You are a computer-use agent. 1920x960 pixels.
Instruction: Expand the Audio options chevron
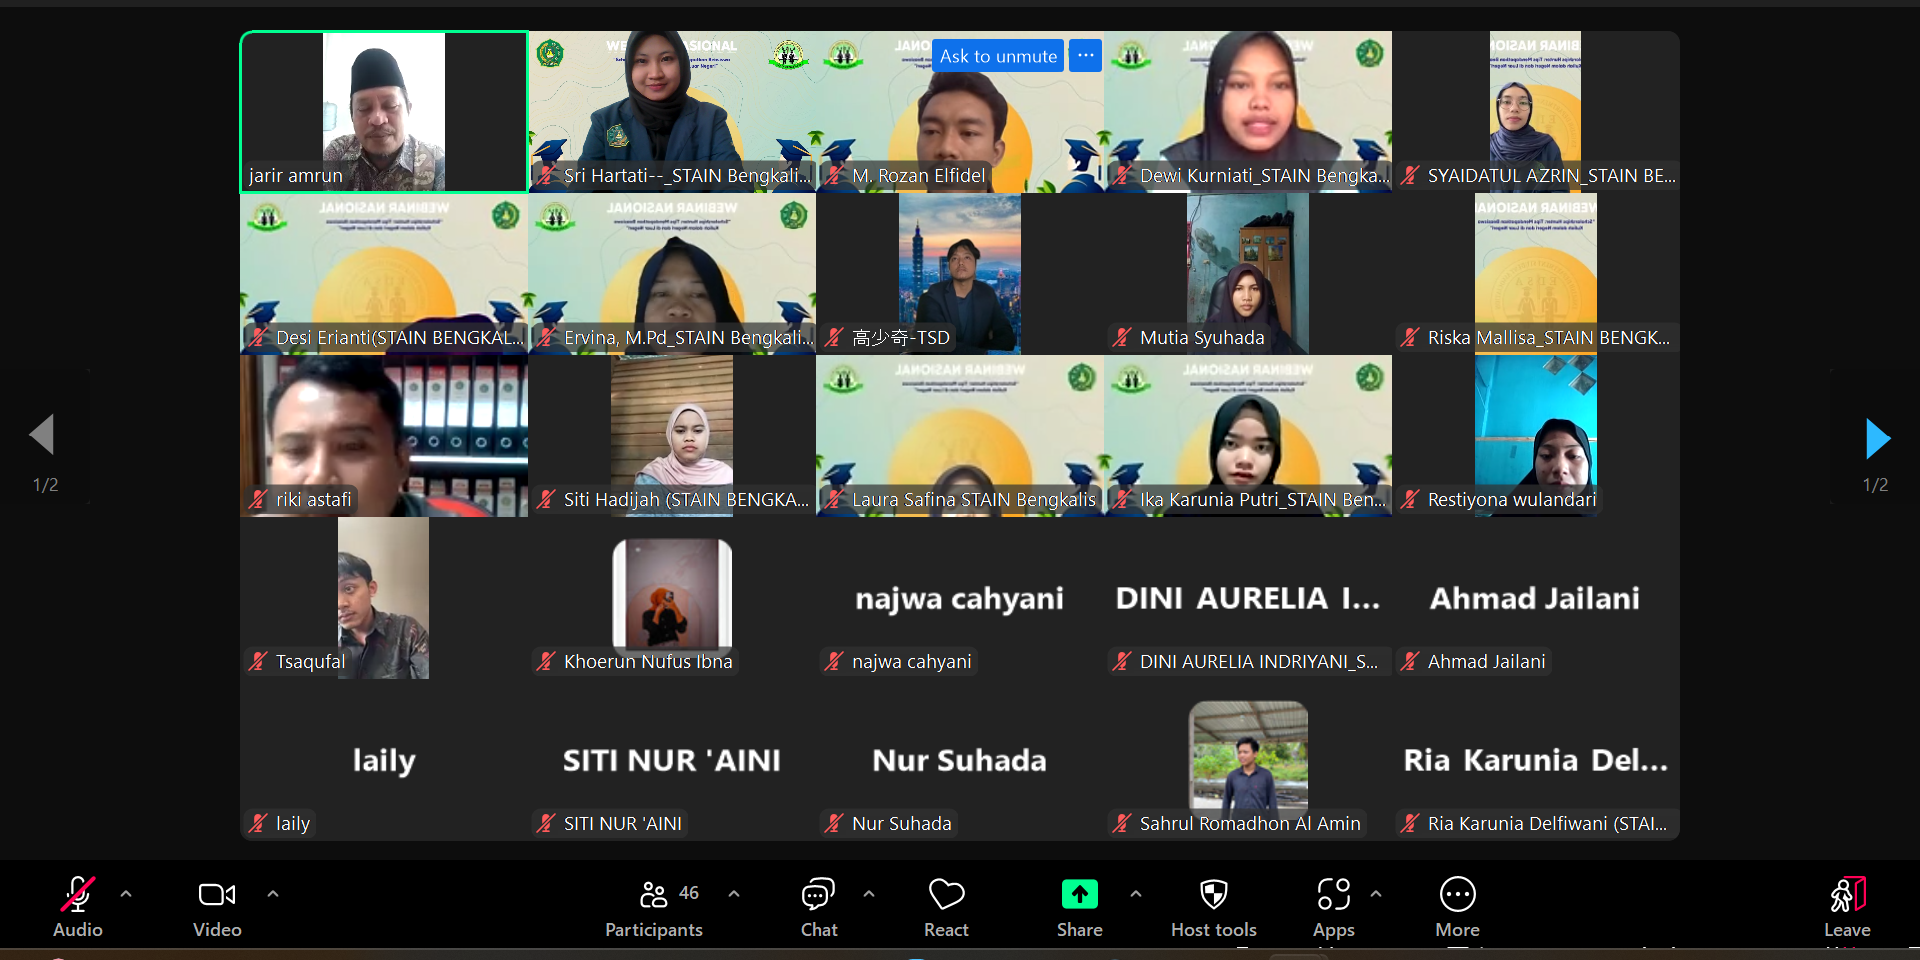(x=126, y=894)
